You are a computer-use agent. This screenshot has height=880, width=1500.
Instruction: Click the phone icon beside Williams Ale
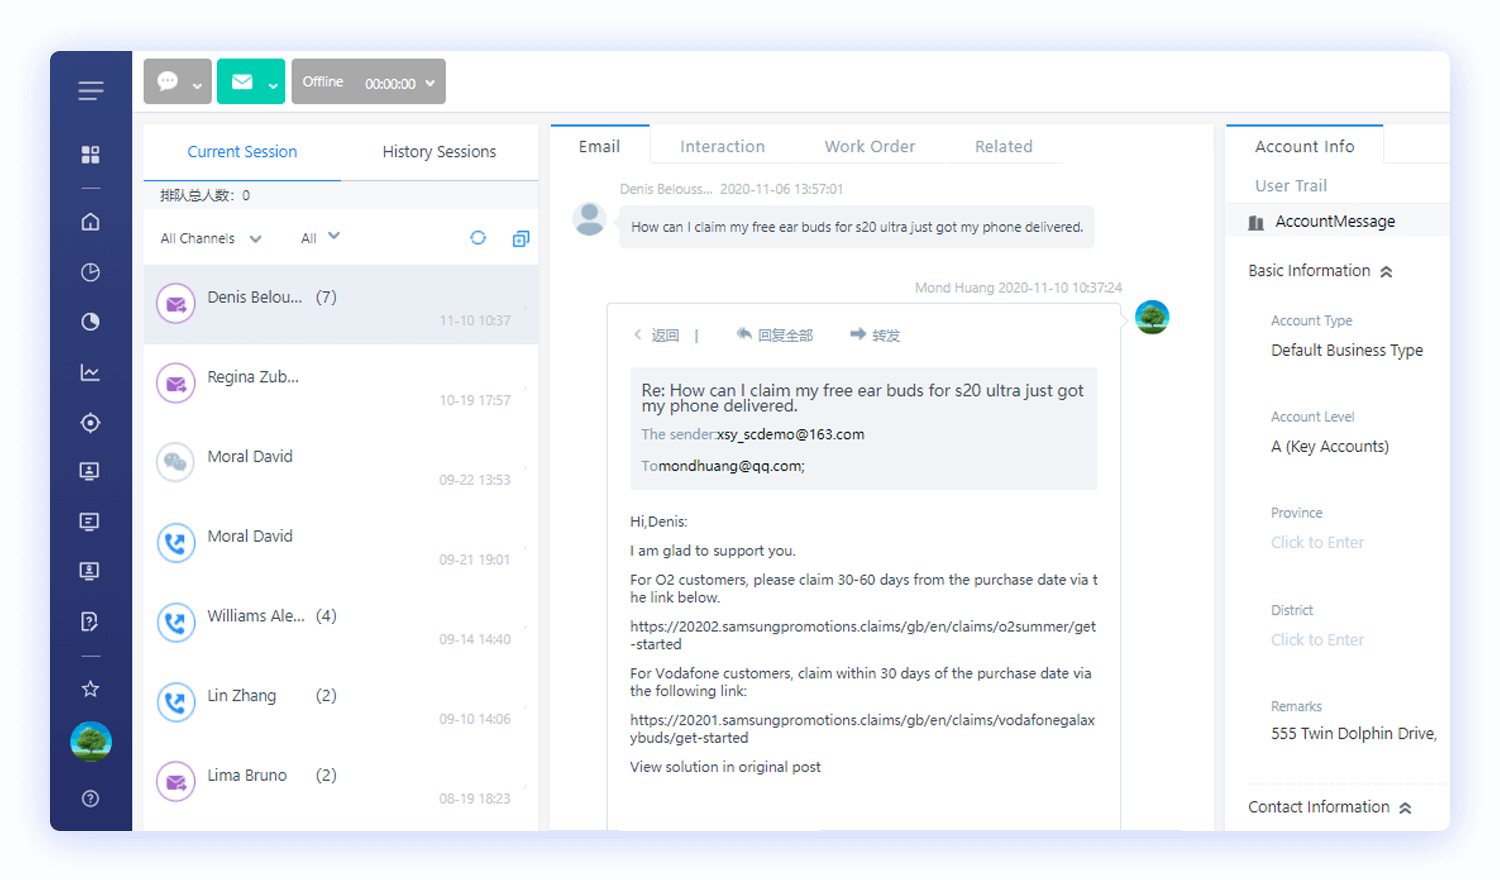pos(176,622)
